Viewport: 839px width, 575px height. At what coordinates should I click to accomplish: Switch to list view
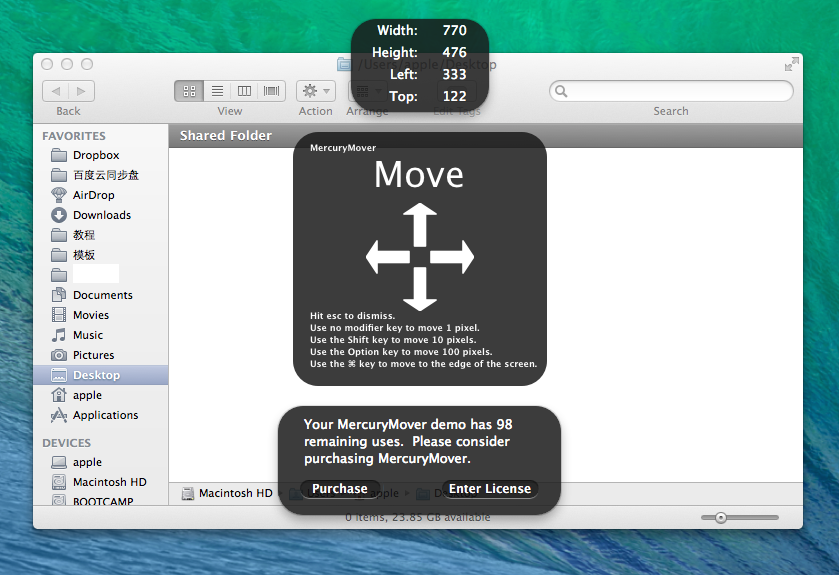(x=217, y=91)
